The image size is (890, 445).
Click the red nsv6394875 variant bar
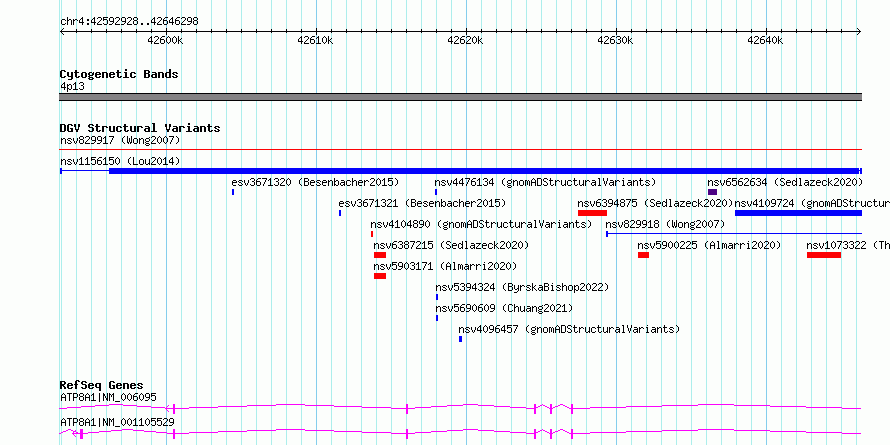click(x=593, y=213)
